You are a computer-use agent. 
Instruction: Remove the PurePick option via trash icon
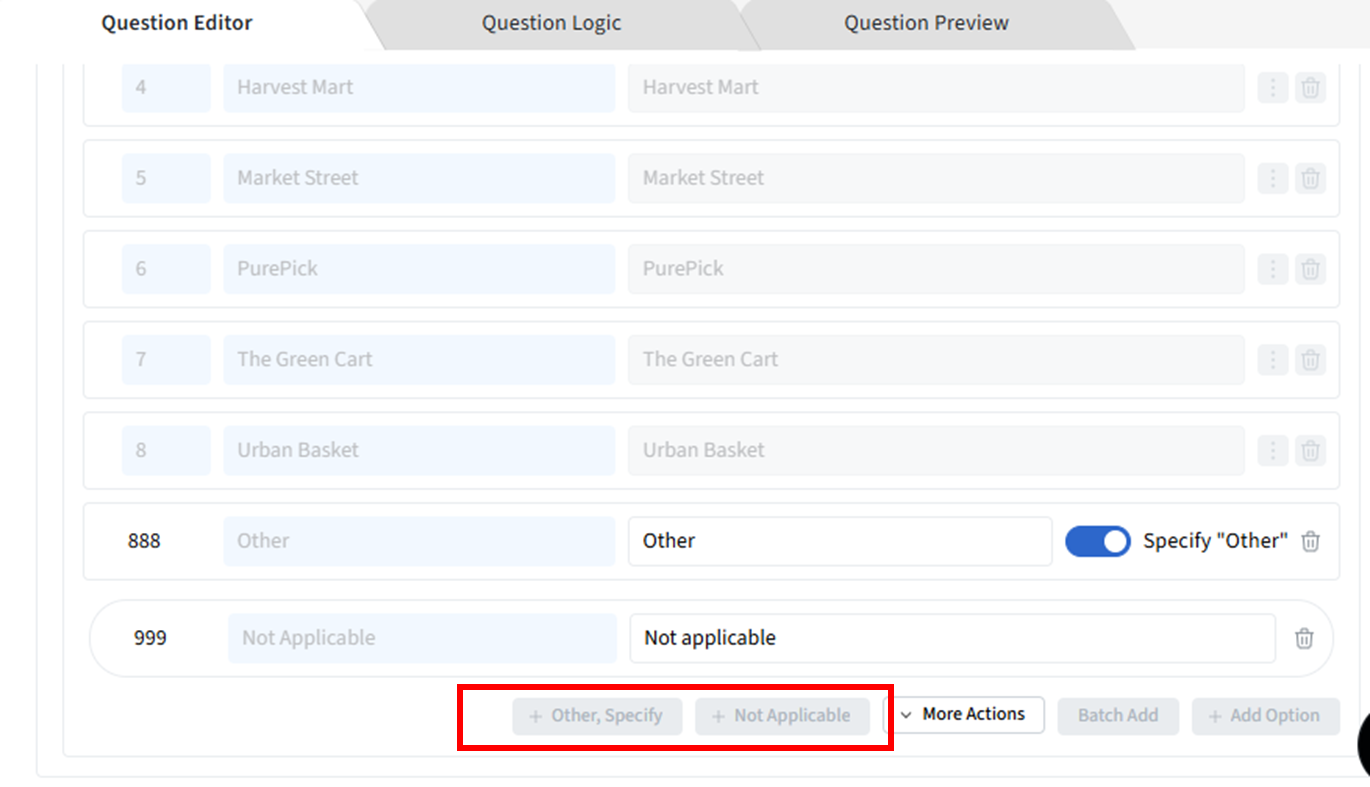click(1310, 269)
